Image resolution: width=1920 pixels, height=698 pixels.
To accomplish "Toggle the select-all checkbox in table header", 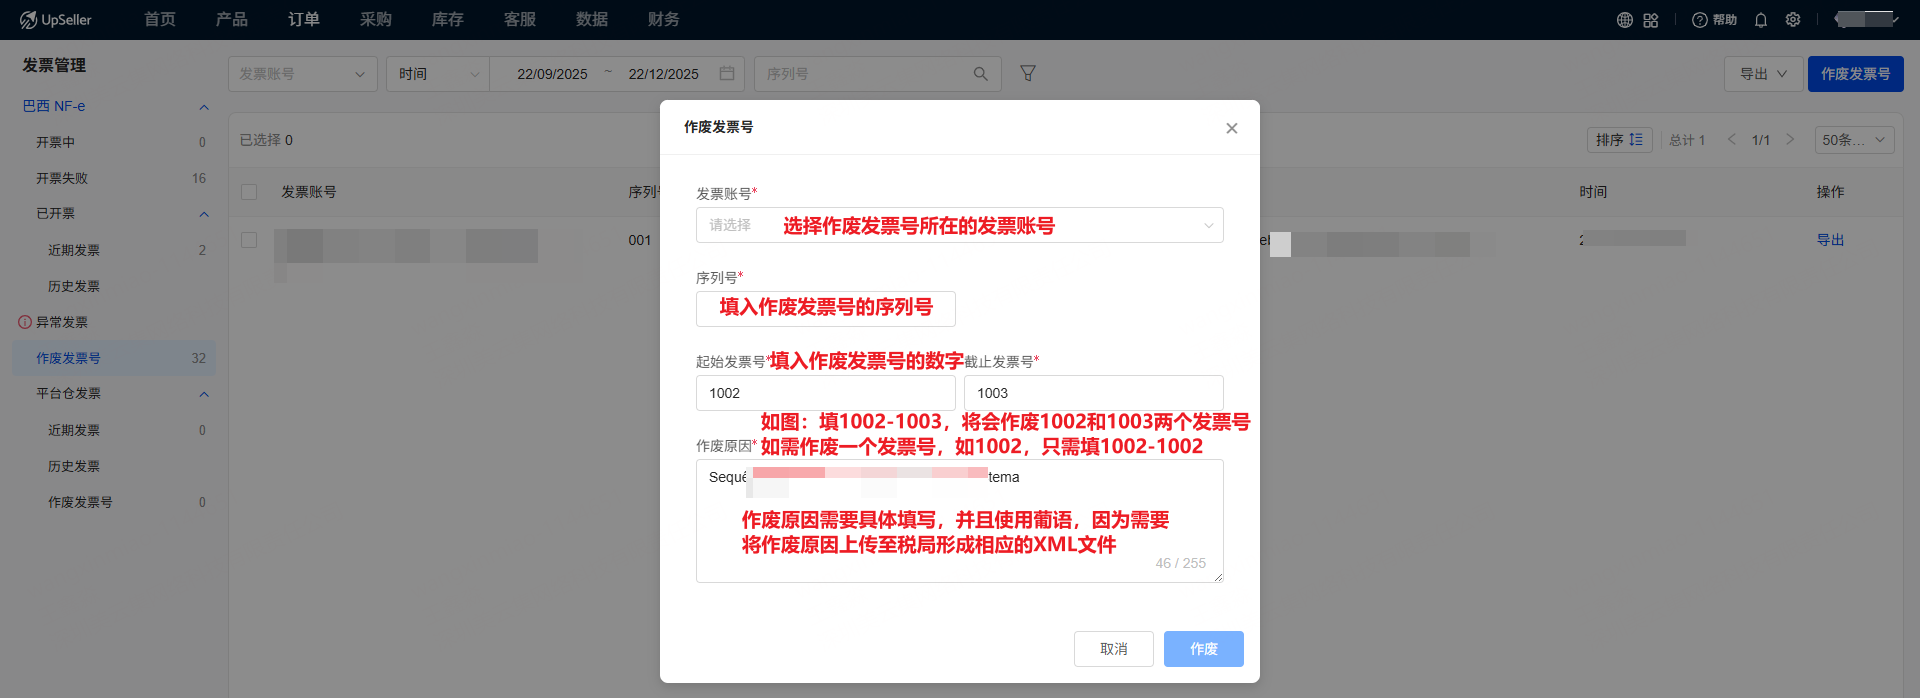I will (250, 192).
